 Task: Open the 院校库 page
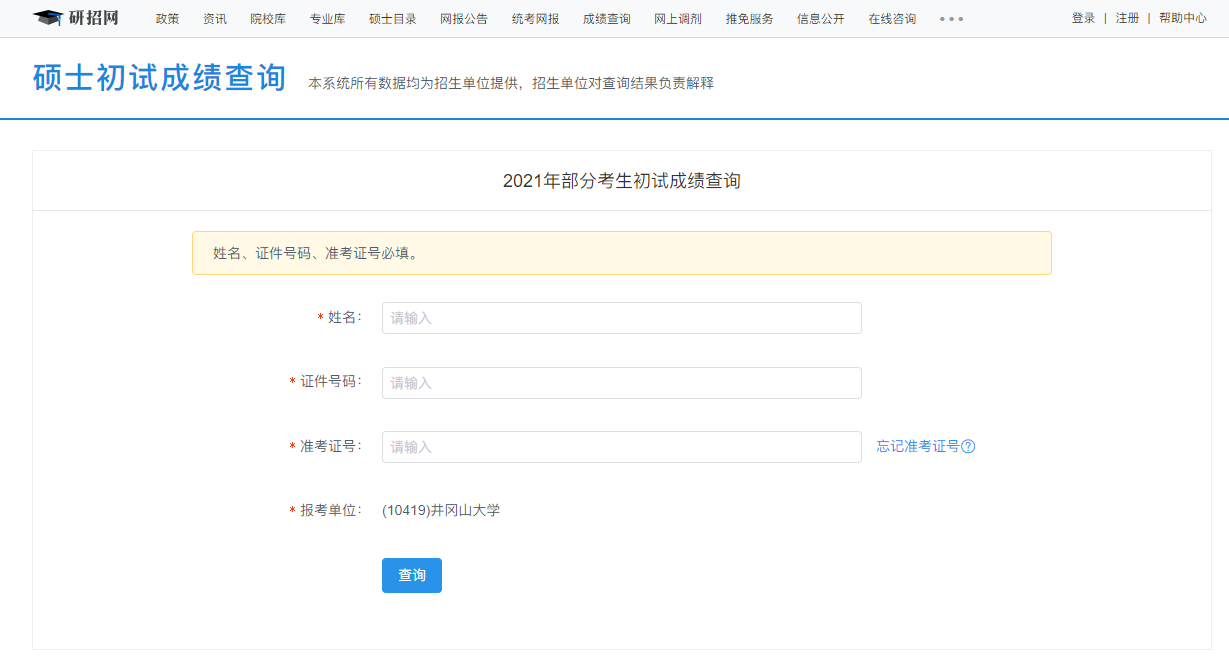[268, 19]
